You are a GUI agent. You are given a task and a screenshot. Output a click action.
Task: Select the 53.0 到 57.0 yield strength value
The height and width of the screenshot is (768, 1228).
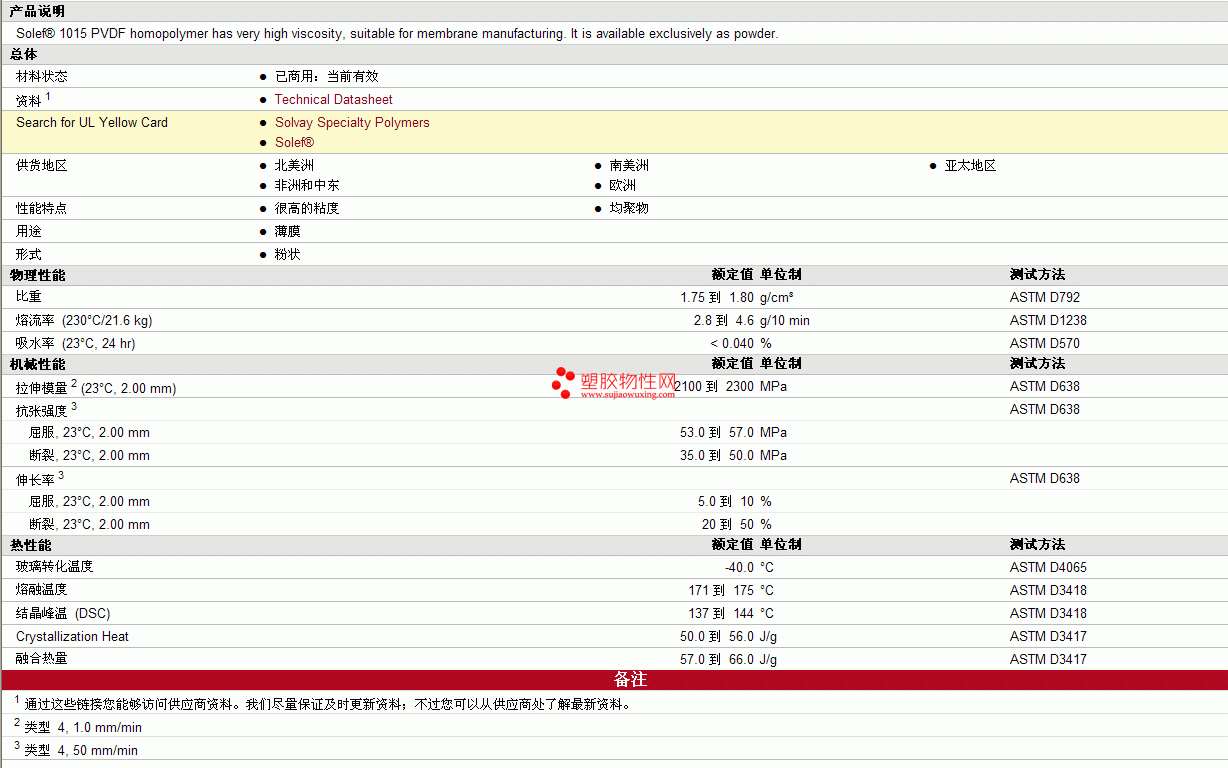coord(717,433)
